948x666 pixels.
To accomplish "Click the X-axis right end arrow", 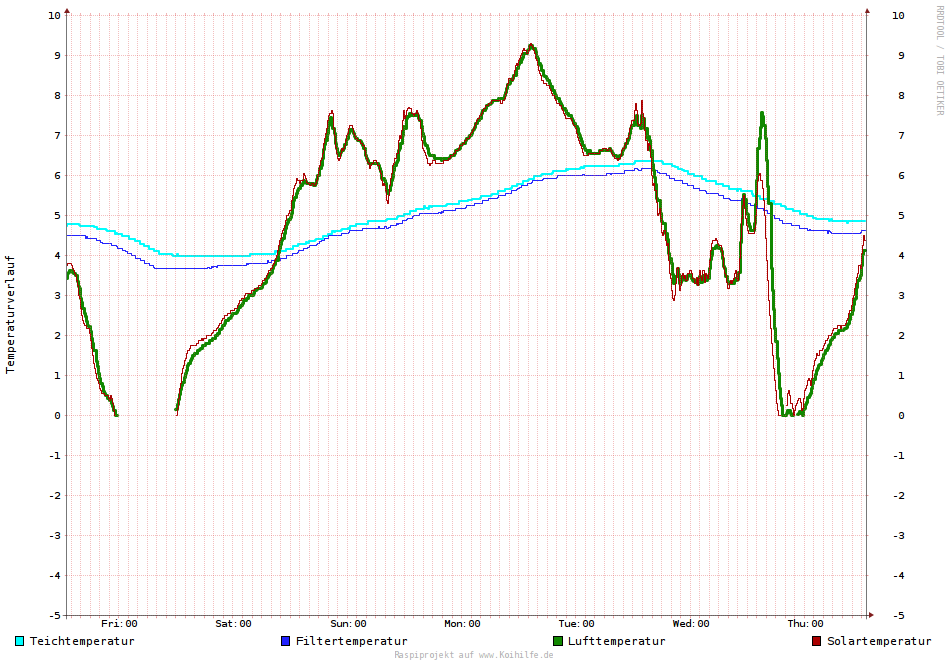I will coord(870,615).
